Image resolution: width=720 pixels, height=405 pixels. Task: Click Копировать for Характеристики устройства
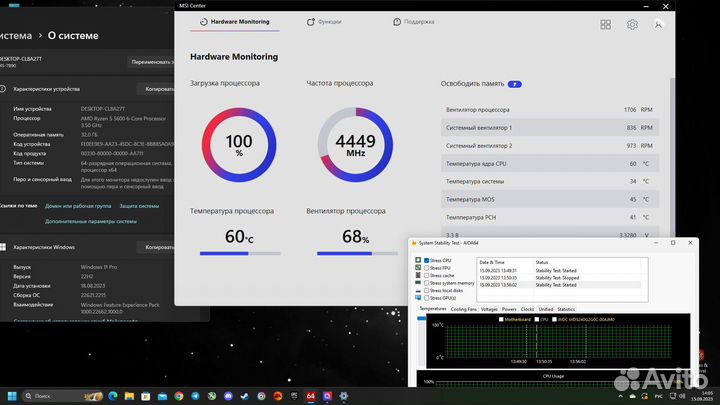click(156, 89)
